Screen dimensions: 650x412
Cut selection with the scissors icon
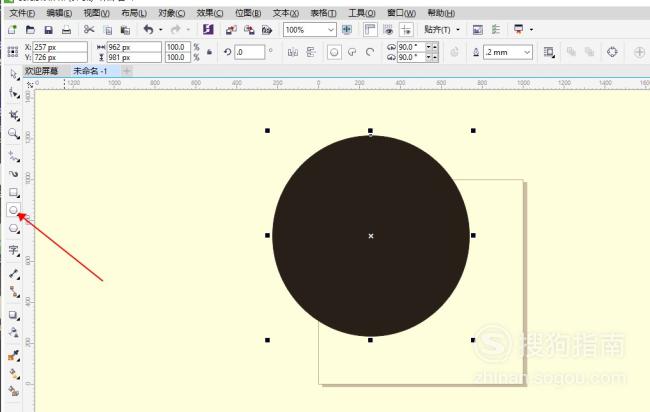(x=89, y=29)
